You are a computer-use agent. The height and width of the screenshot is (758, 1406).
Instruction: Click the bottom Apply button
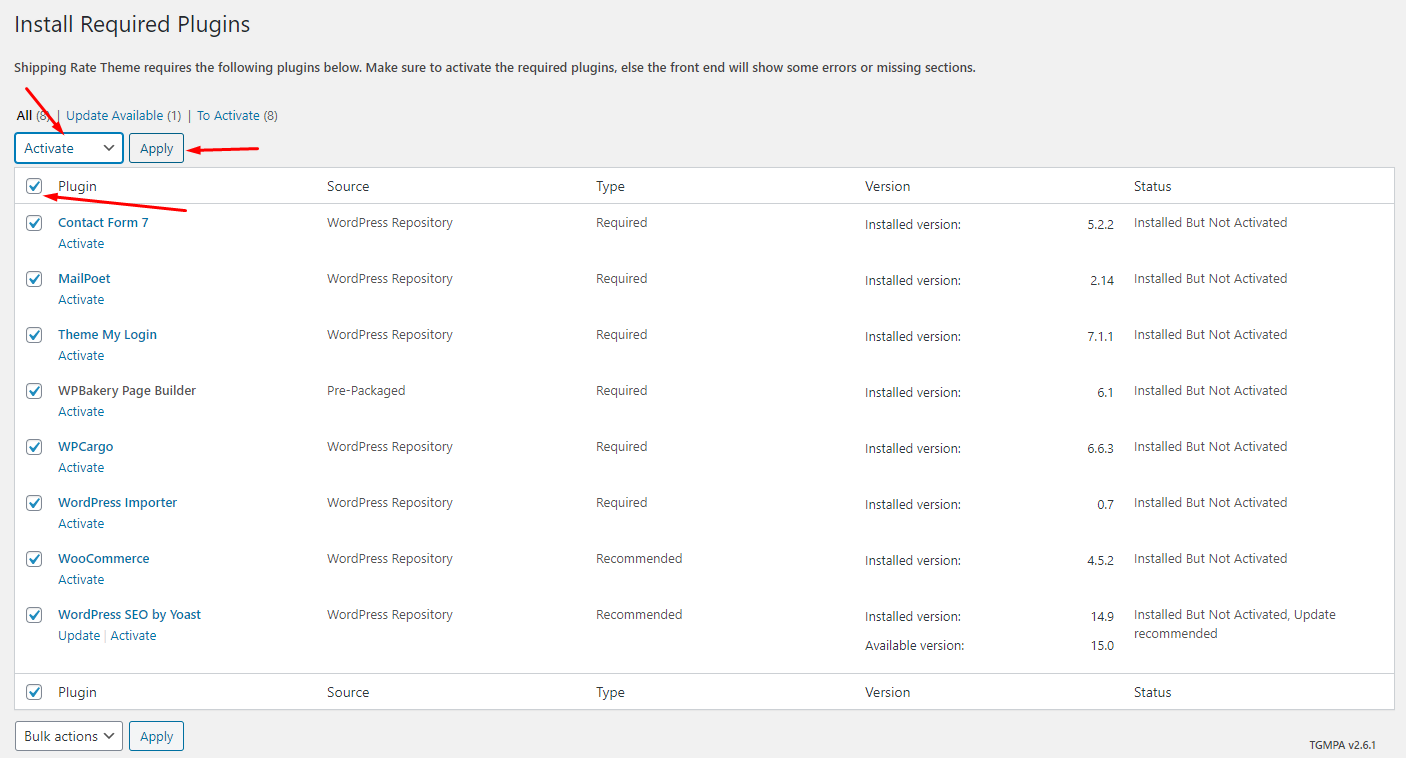pos(156,736)
